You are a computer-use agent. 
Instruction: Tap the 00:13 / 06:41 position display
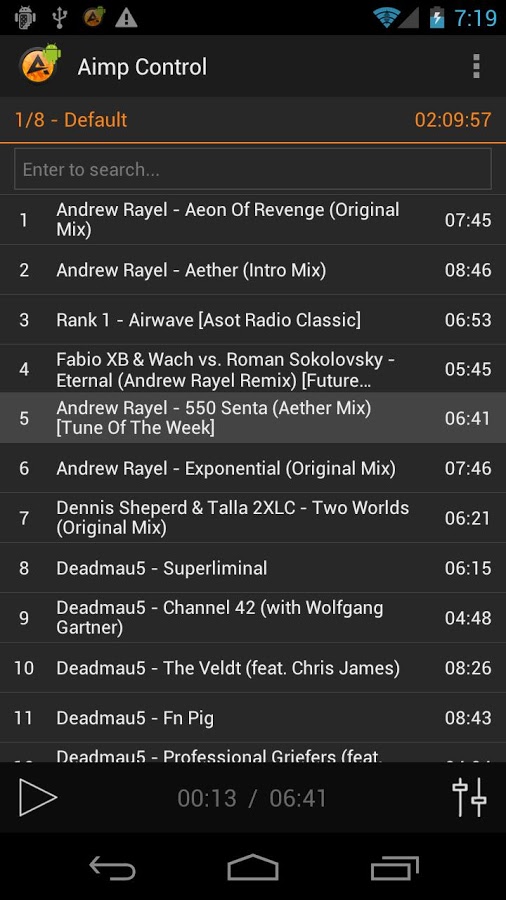coord(252,798)
